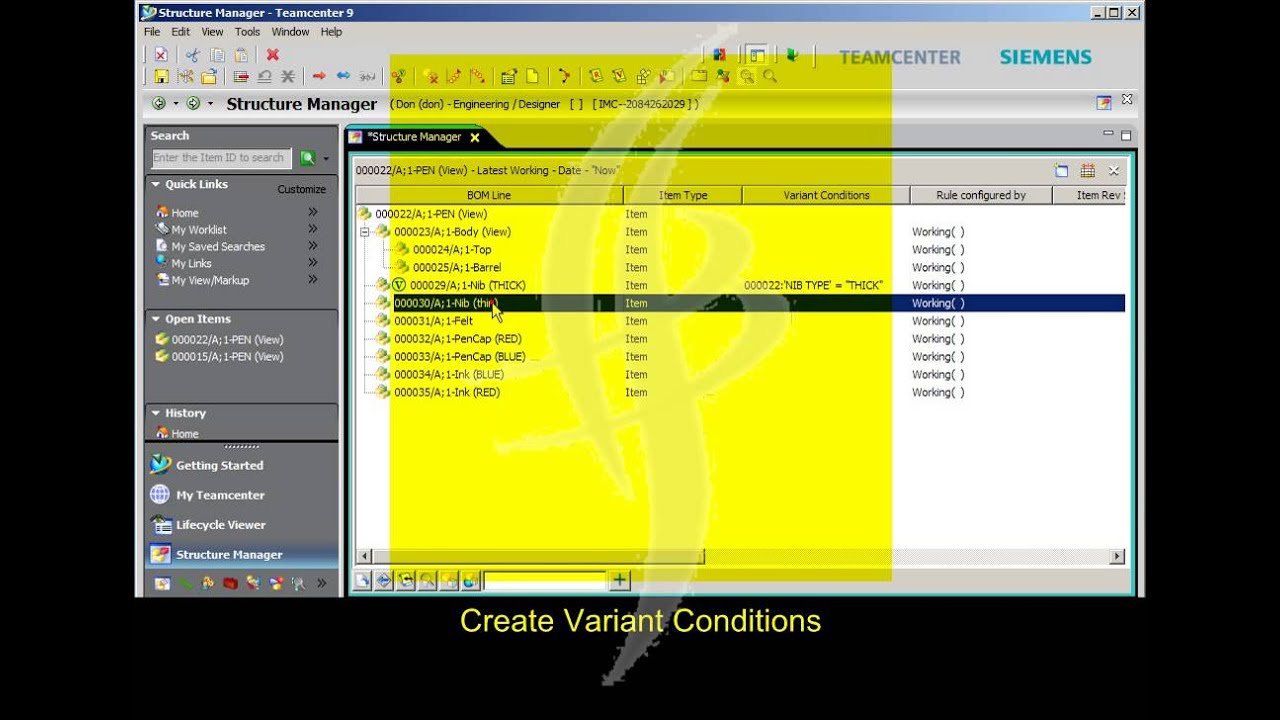This screenshot has height=720, width=1280.
Task: Open the My View/Markup quick link
Action: [x=210, y=280]
